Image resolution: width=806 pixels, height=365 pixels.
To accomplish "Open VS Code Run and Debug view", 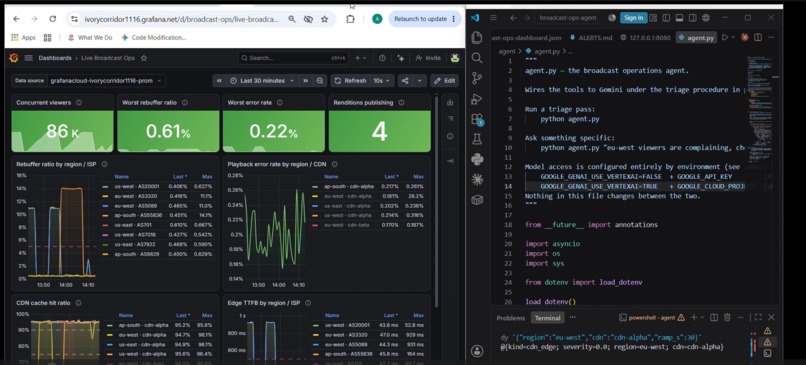I will pos(477,99).
